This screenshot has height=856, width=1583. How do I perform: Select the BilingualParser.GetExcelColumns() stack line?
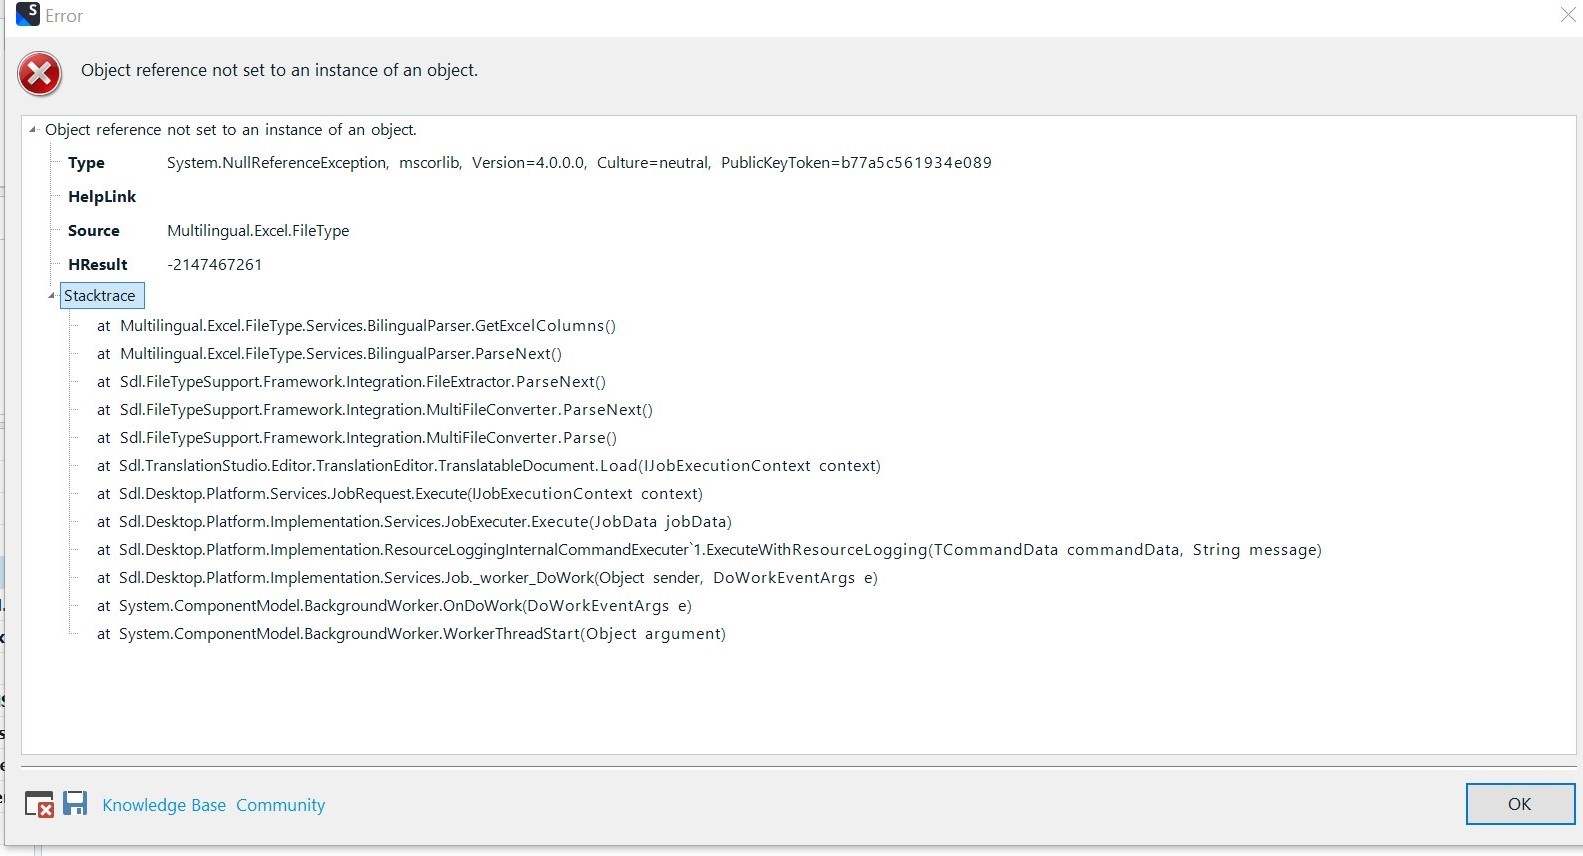click(x=356, y=326)
